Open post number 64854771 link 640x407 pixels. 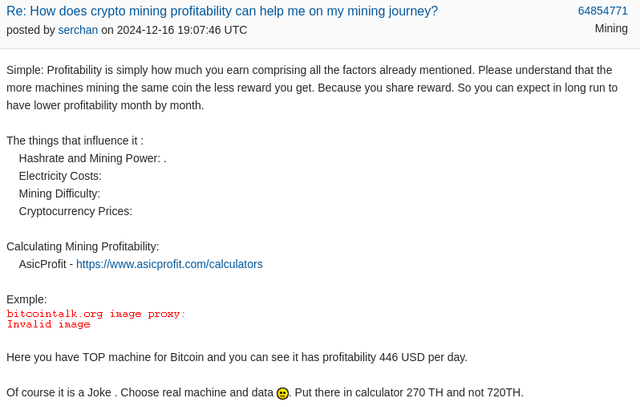[603, 11]
